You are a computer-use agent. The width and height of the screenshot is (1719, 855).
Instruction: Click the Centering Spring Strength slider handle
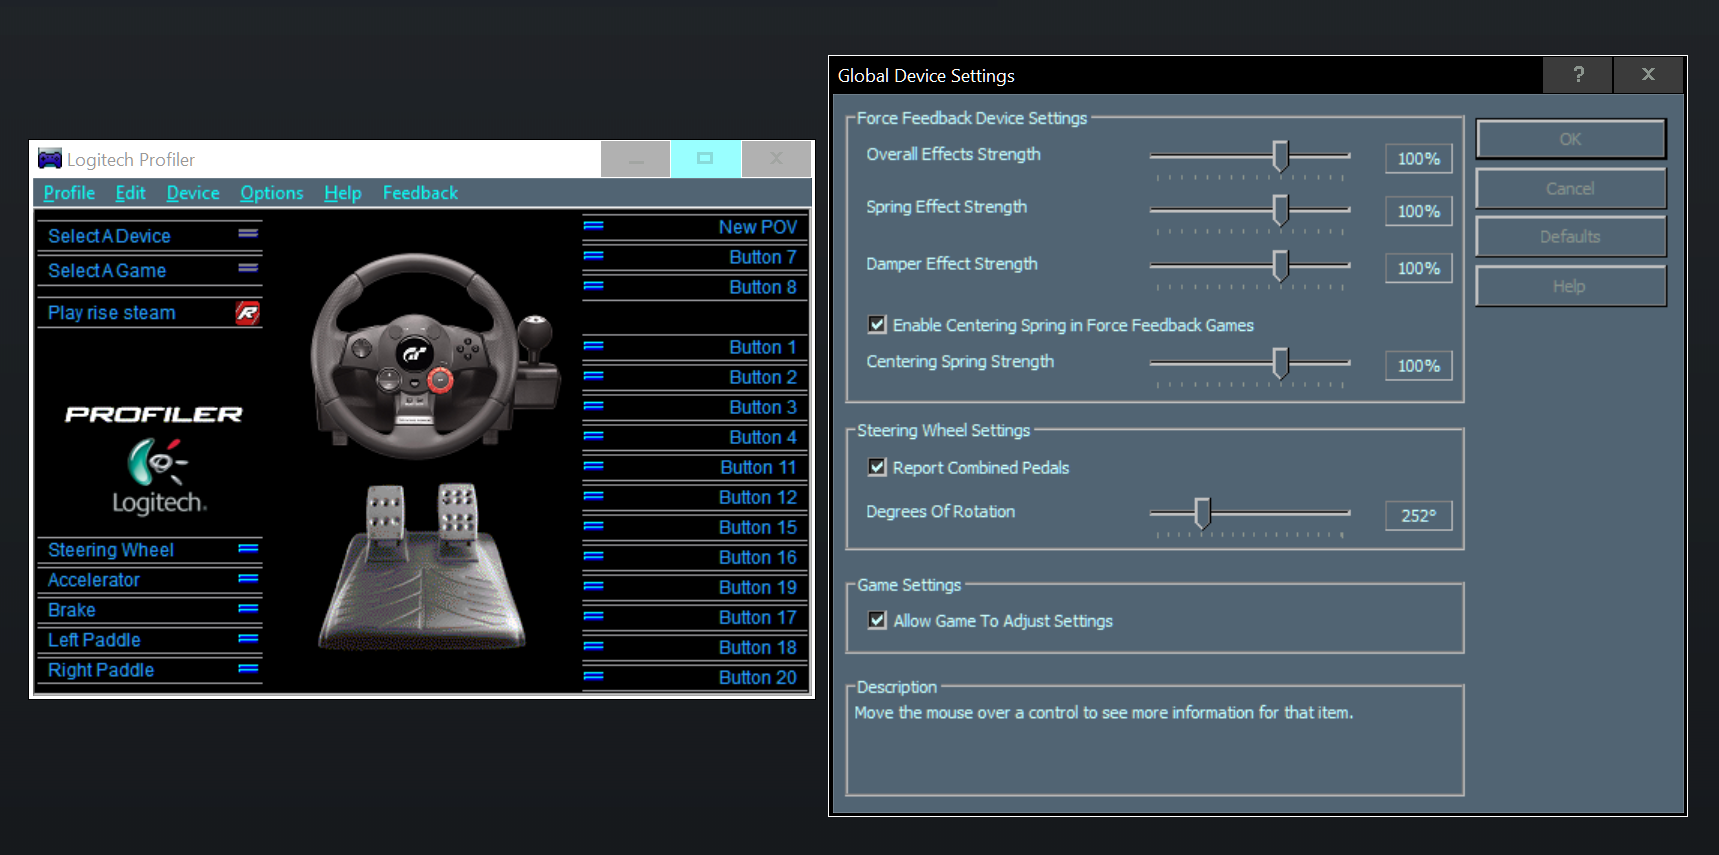(1280, 364)
